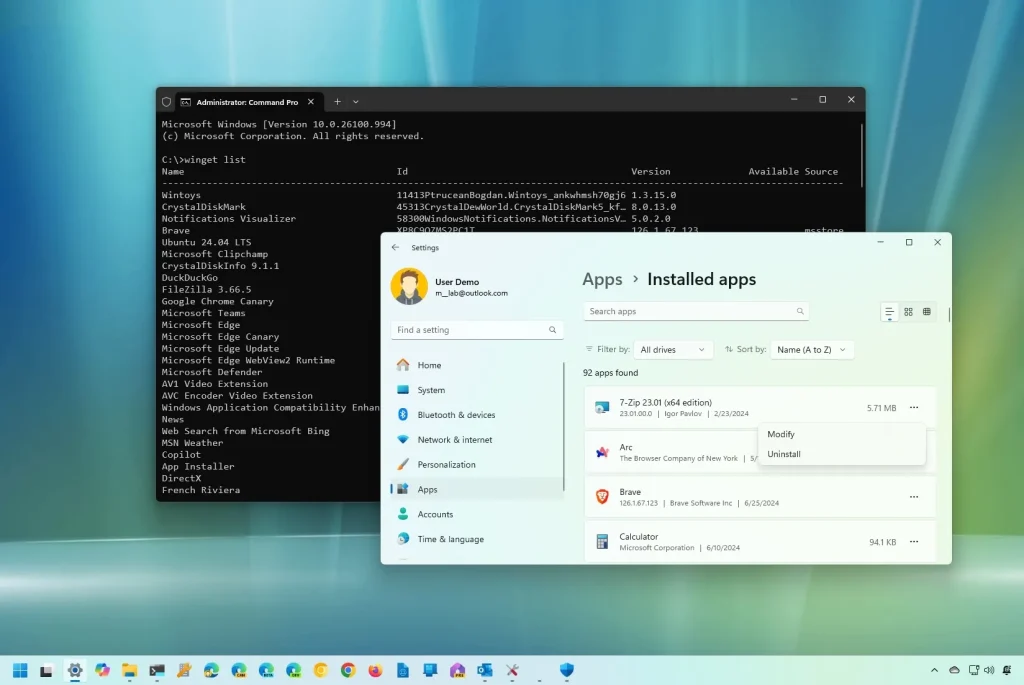Open three-dot menu for Brave app

click(914, 497)
